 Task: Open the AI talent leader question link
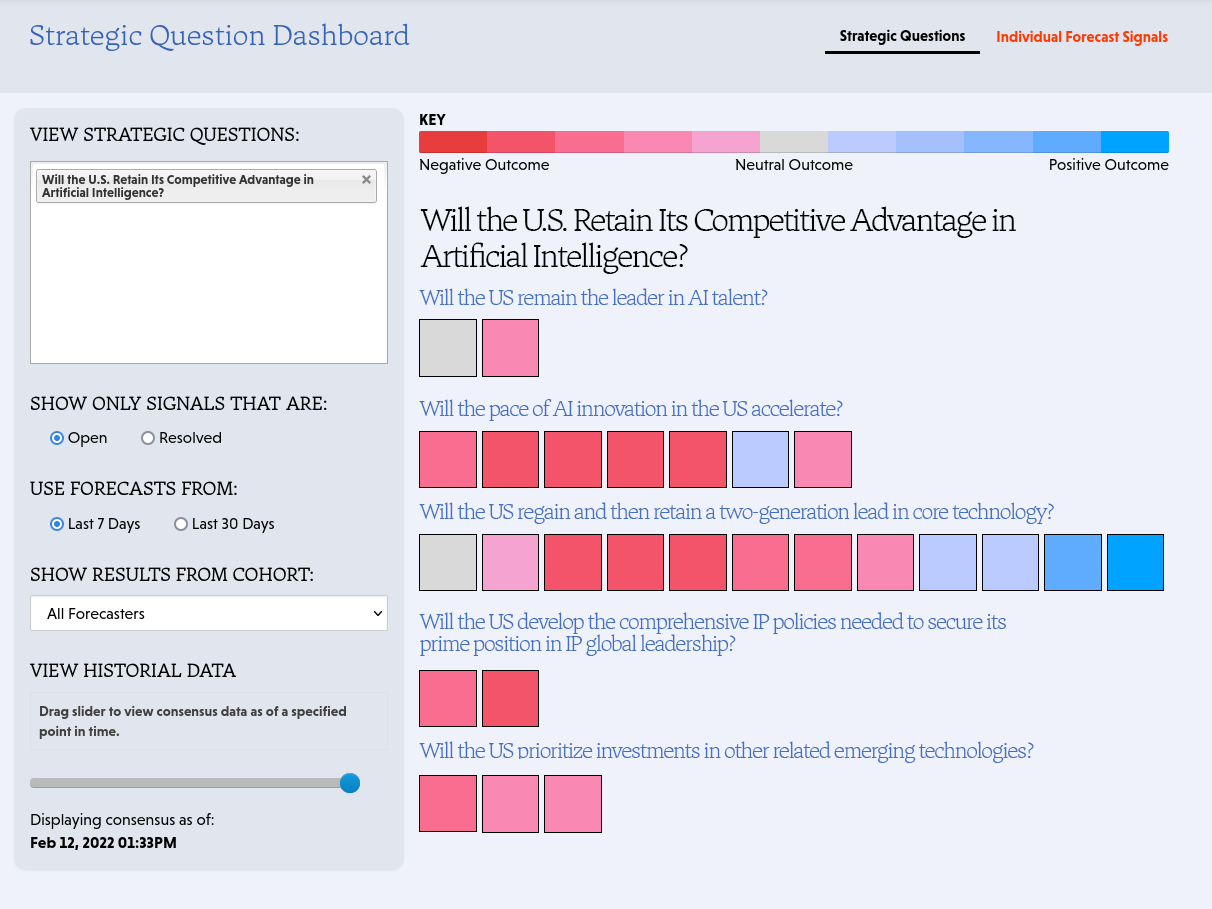pyautogui.click(x=593, y=298)
